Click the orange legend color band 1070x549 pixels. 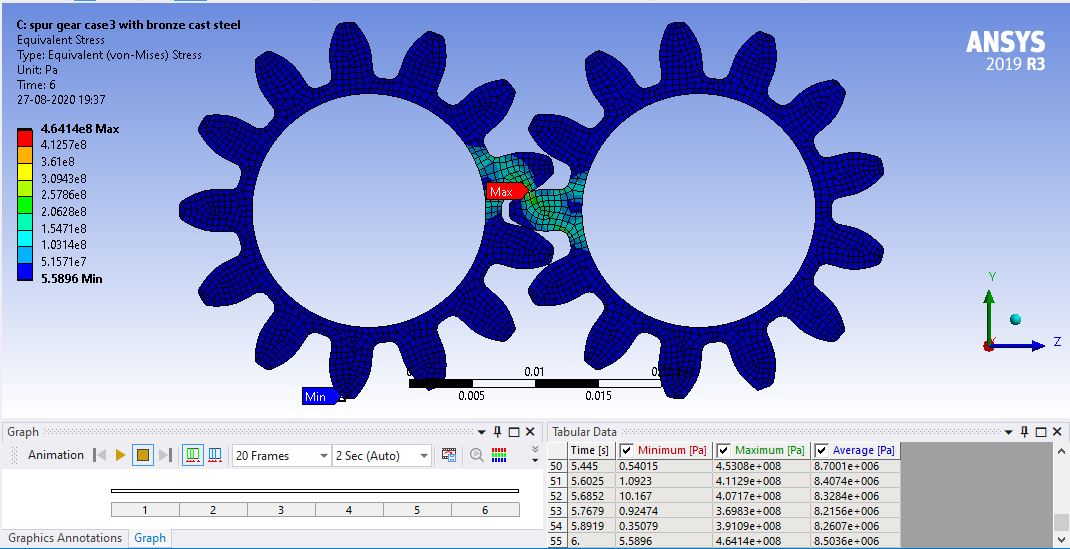coord(25,153)
